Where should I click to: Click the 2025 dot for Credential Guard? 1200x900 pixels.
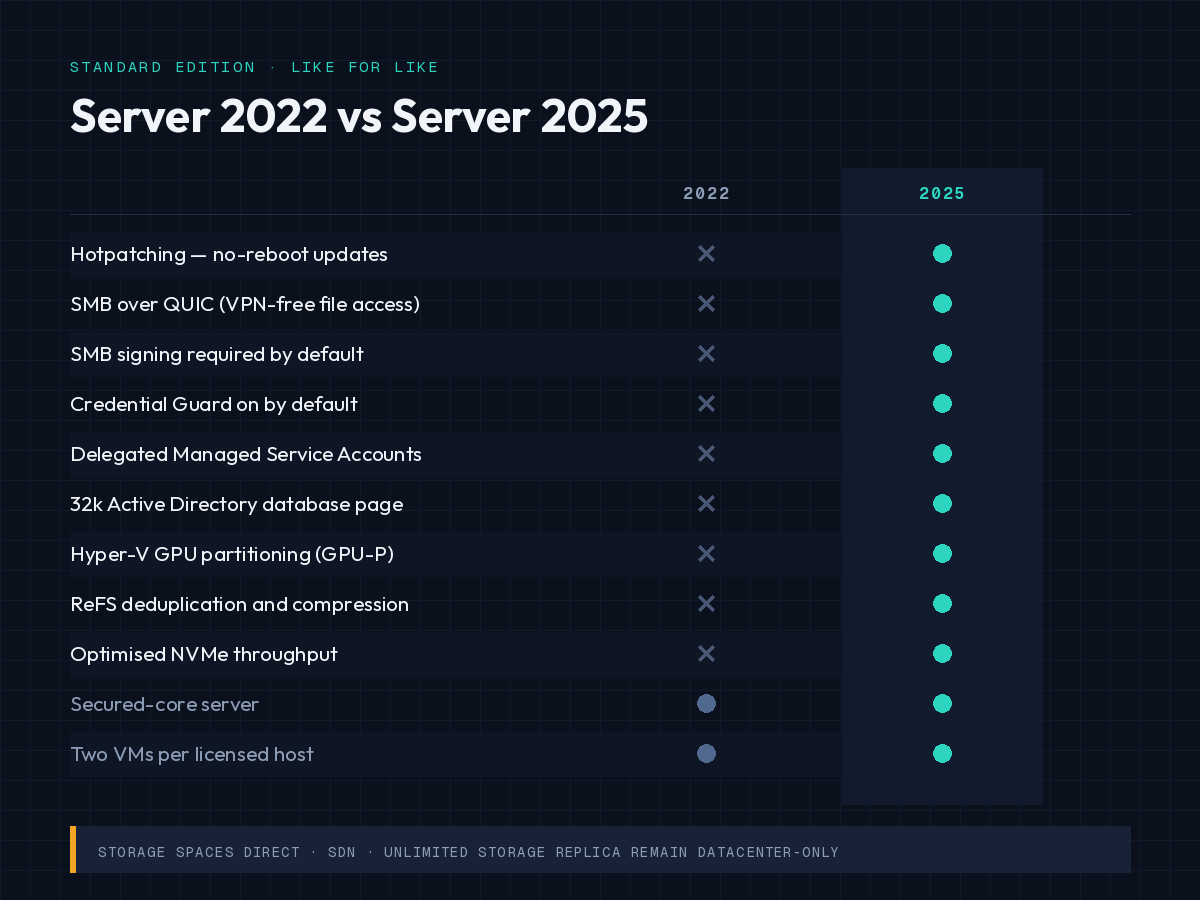[942, 404]
